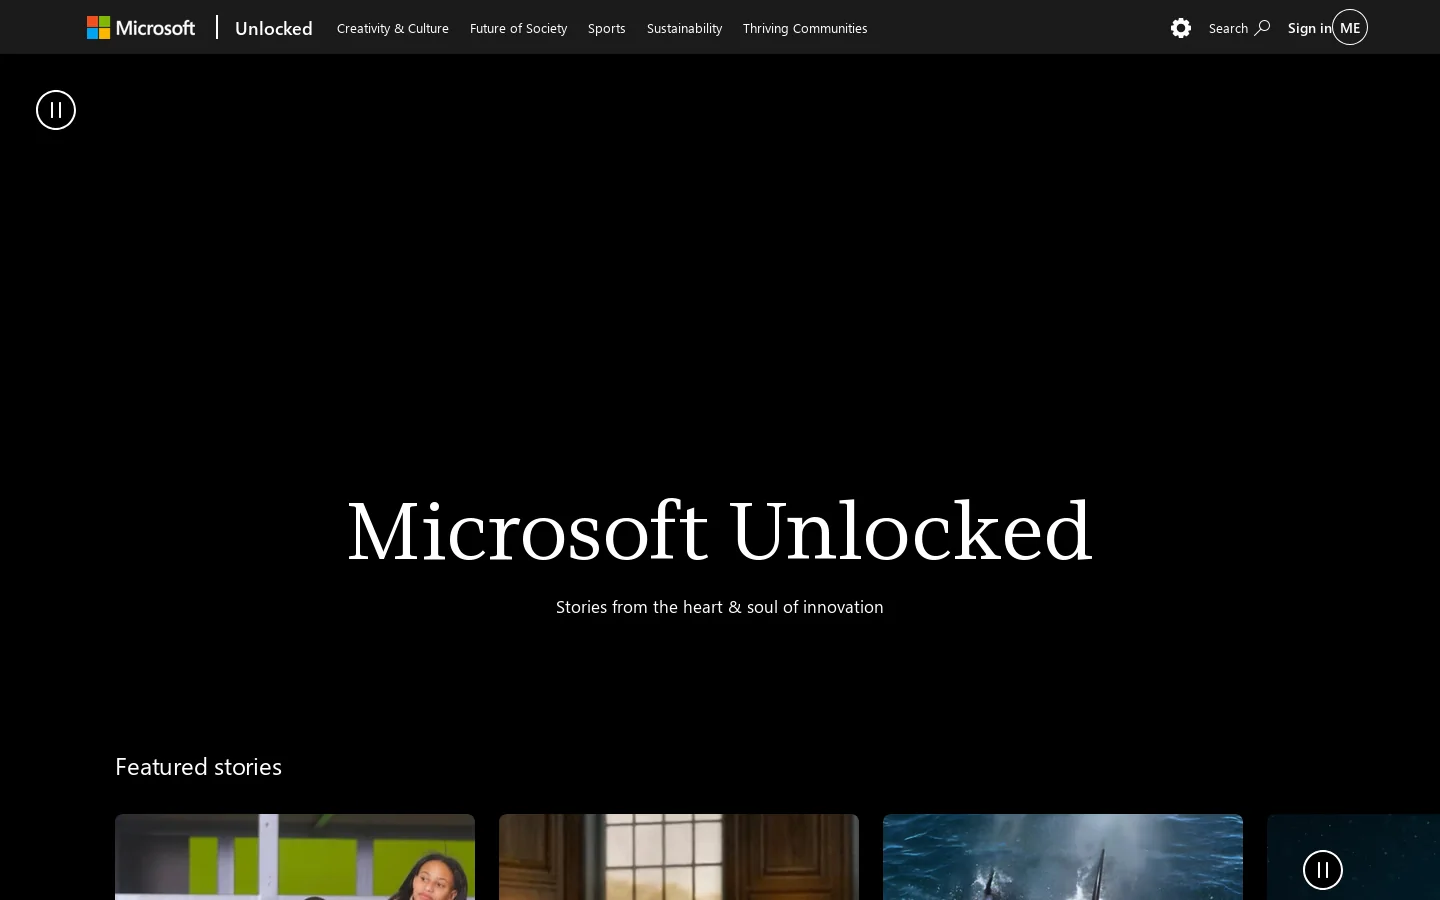Click the search magnifier icon
Viewport: 1440px width, 900px height.
[1262, 28]
